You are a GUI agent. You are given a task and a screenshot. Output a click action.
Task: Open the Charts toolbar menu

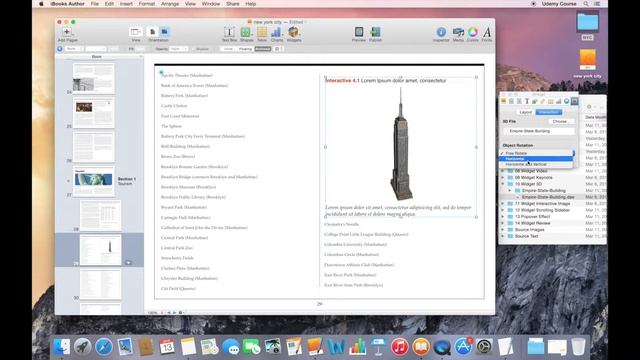click(277, 32)
